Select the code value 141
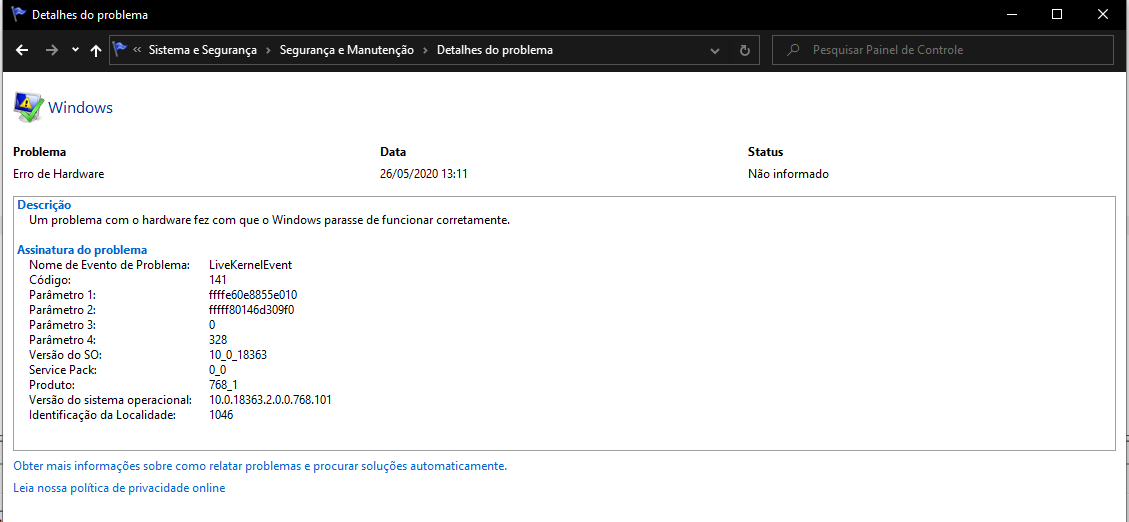 (217, 279)
